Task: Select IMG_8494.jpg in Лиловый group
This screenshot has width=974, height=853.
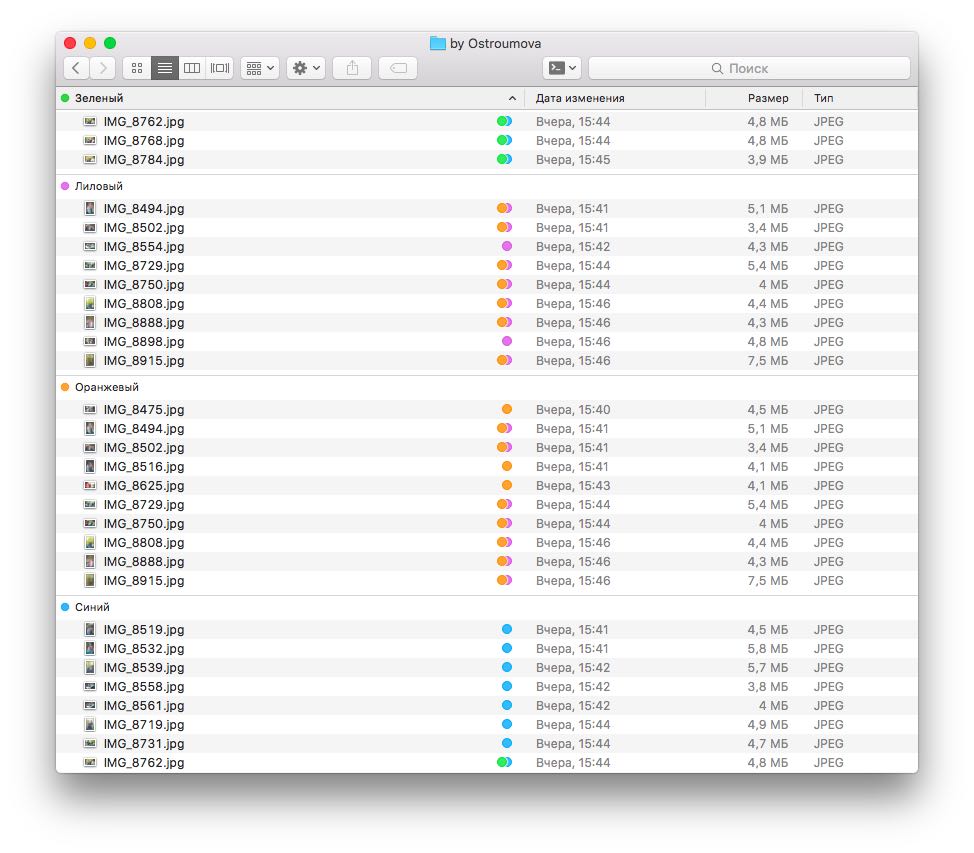Action: (x=144, y=209)
